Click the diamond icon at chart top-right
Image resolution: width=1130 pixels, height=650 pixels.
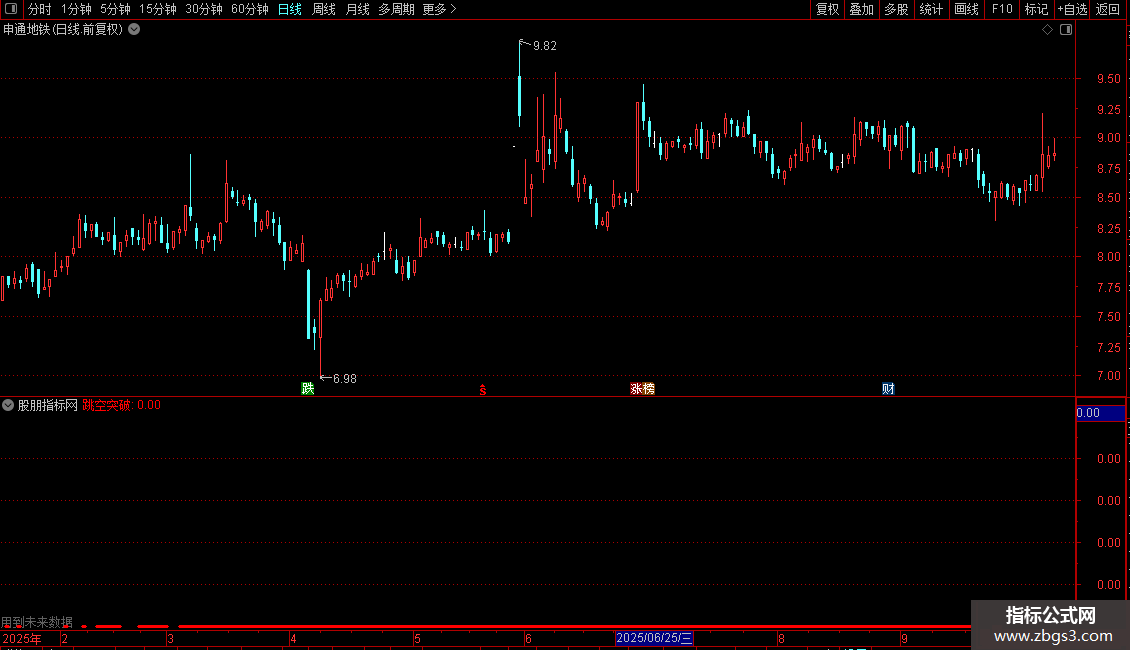pyautogui.click(x=1048, y=30)
